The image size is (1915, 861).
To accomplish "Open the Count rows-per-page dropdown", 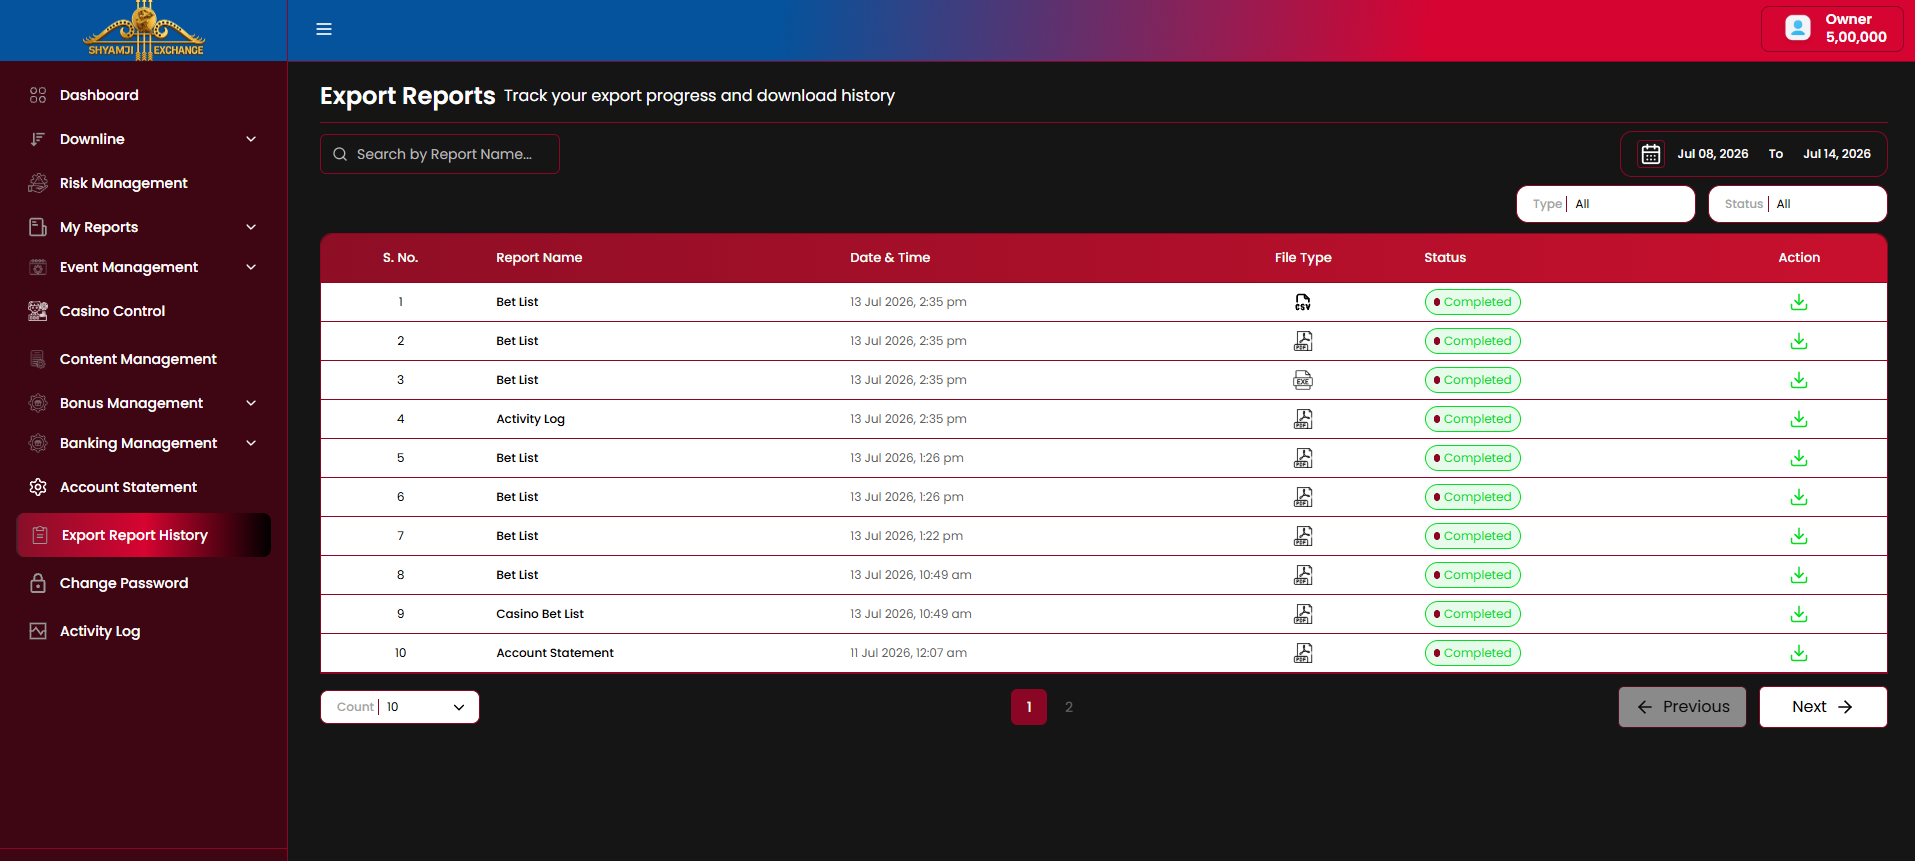I will (399, 707).
